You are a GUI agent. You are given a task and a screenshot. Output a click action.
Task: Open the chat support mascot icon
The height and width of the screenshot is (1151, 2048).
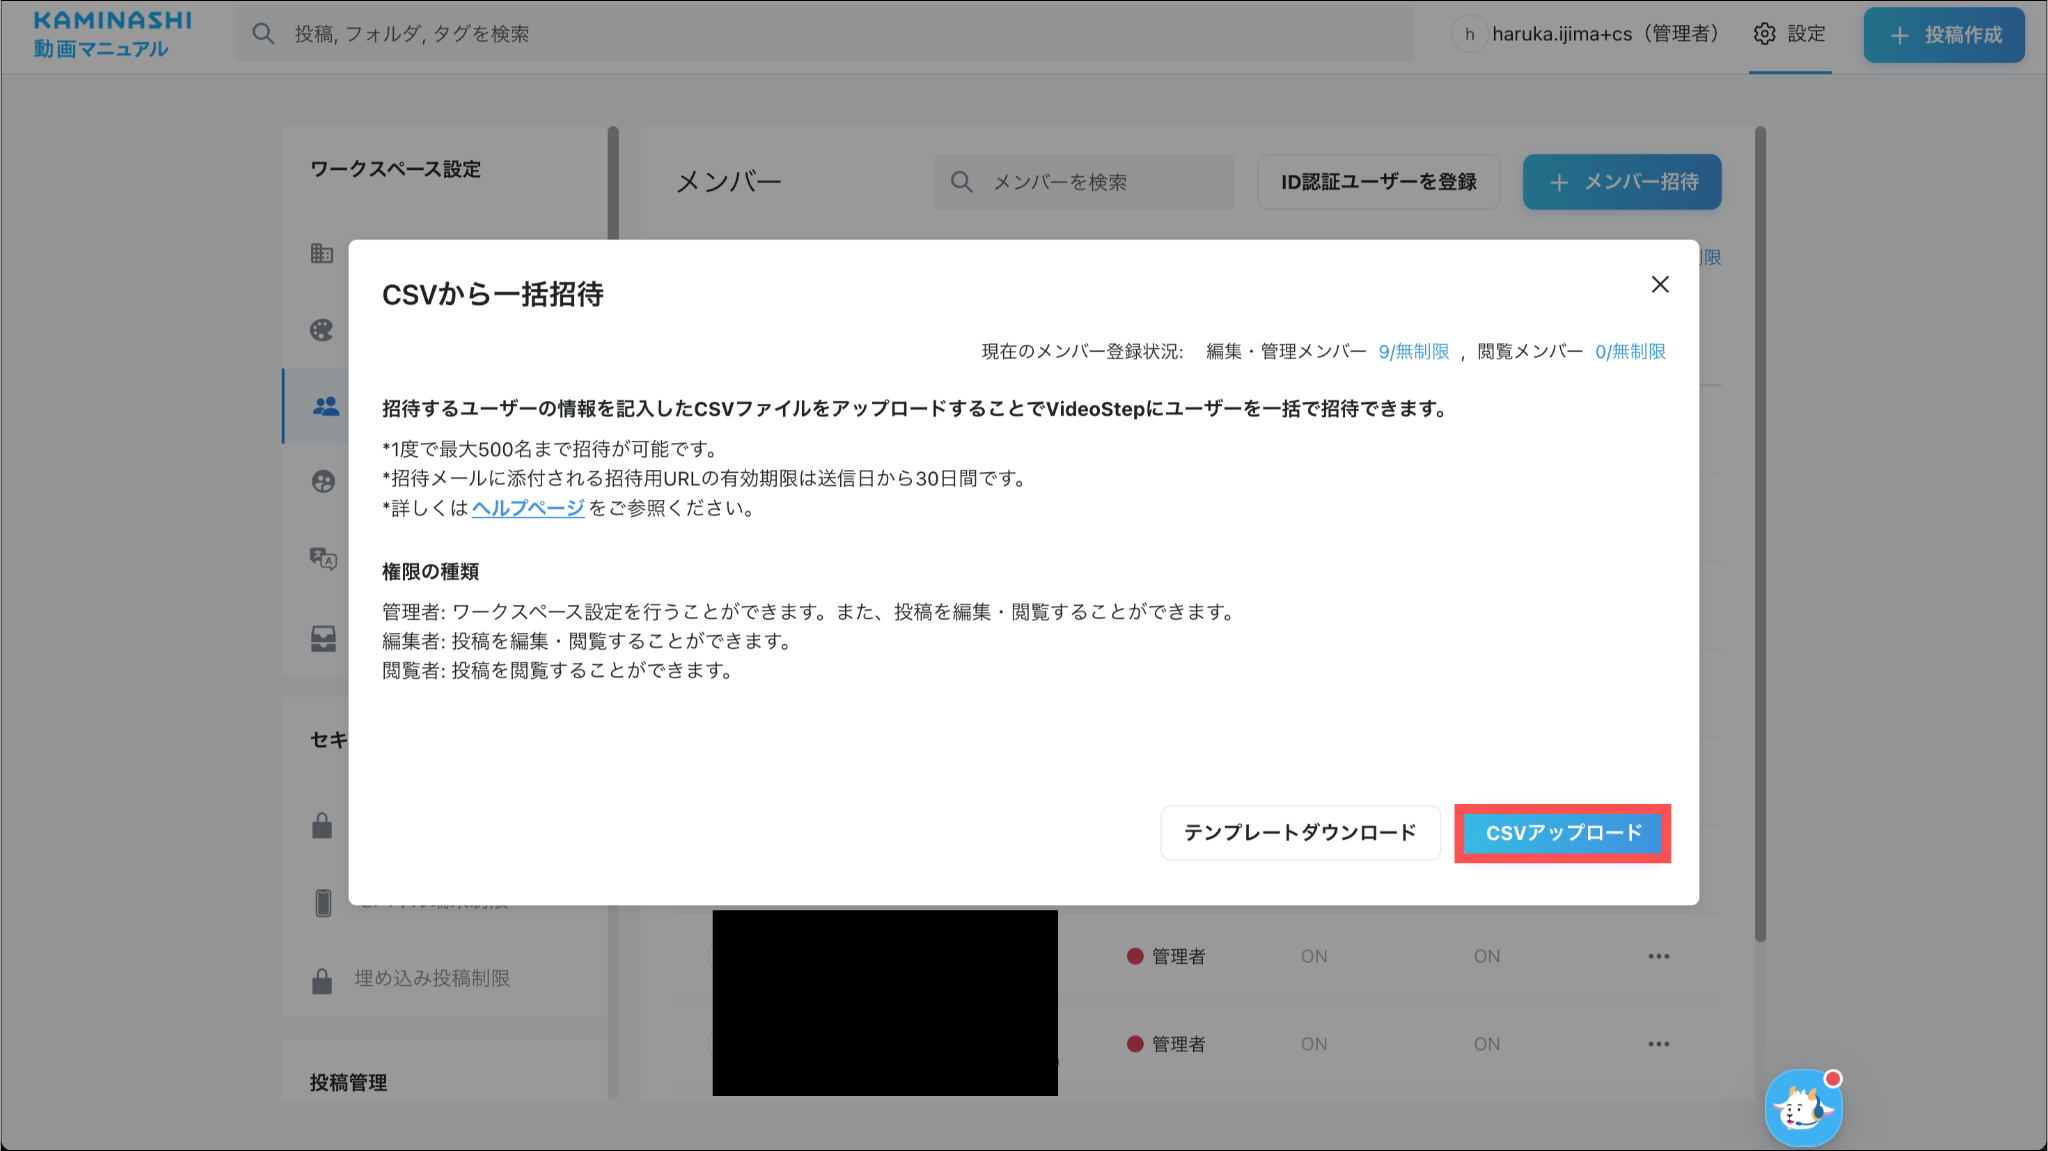[x=1802, y=1108]
